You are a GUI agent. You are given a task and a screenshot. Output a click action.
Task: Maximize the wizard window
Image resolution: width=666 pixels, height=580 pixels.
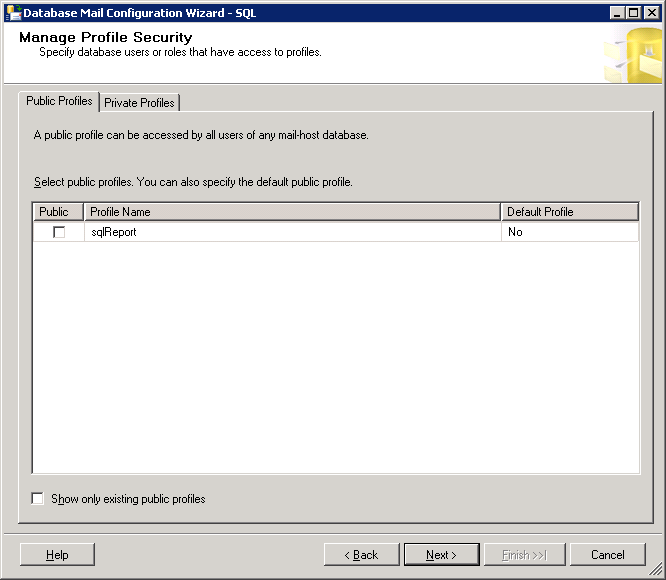pos(633,12)
